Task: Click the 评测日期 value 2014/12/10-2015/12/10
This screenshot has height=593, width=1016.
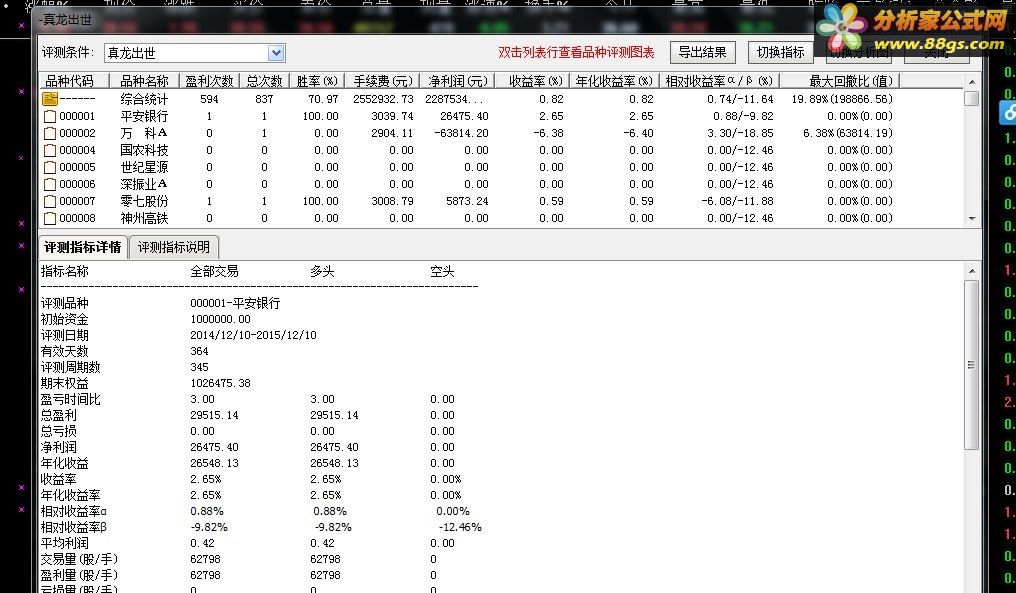Action: [x=253, y=335]
